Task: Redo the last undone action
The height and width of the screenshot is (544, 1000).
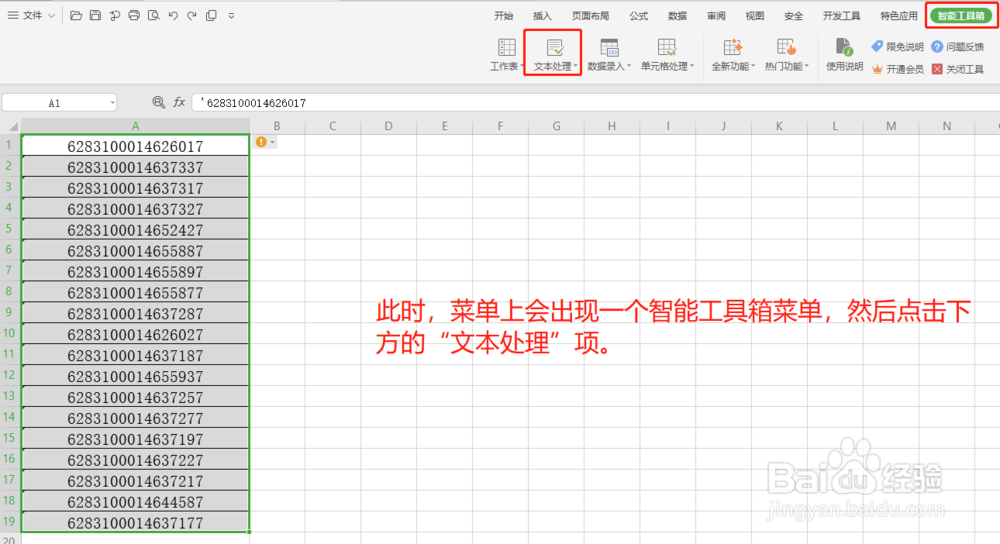Action: (191, 15)
